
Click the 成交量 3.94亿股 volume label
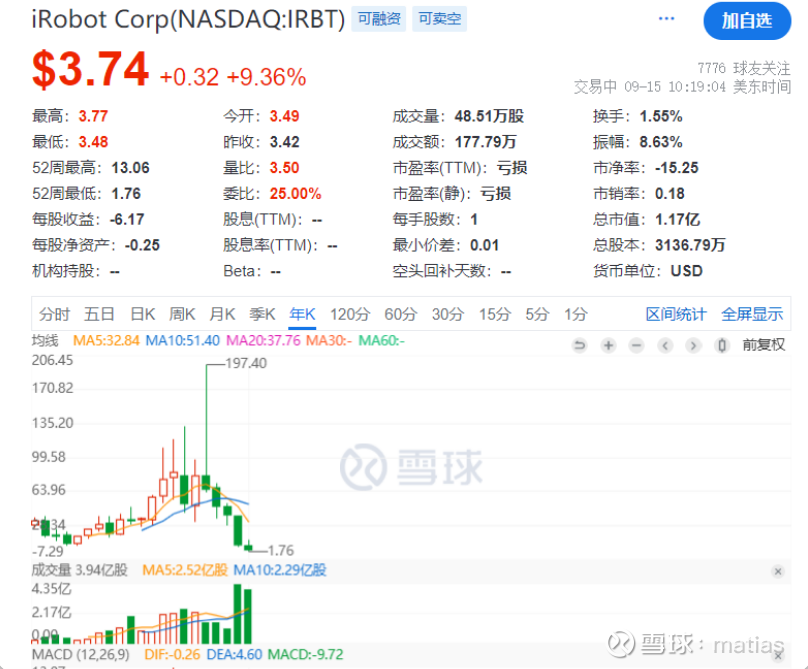click(x=79, y=570)
